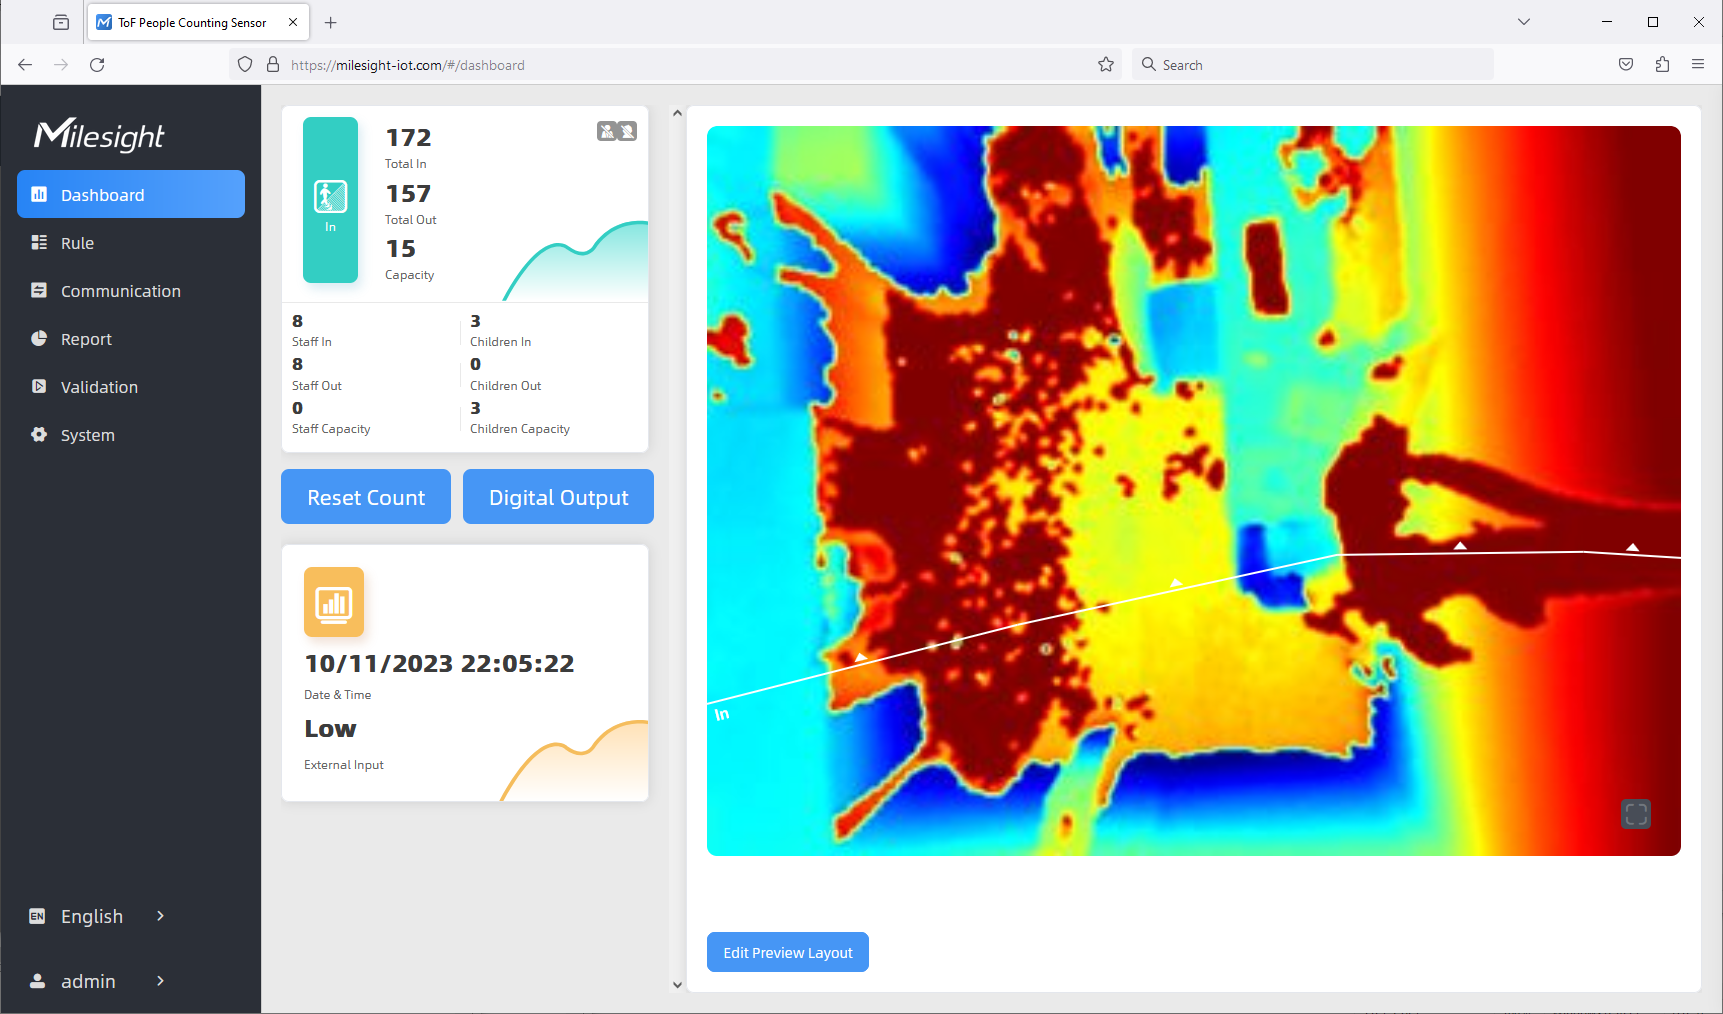Toggle the children exclusion counting icon
The width and height of the screenshot is (1723, 1014).
tap(627, 131)
